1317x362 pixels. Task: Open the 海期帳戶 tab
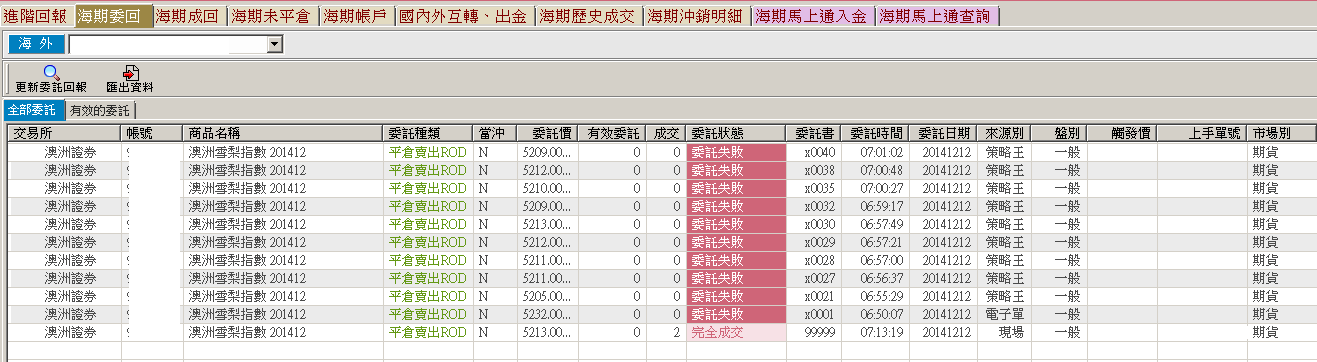[357, 16]
